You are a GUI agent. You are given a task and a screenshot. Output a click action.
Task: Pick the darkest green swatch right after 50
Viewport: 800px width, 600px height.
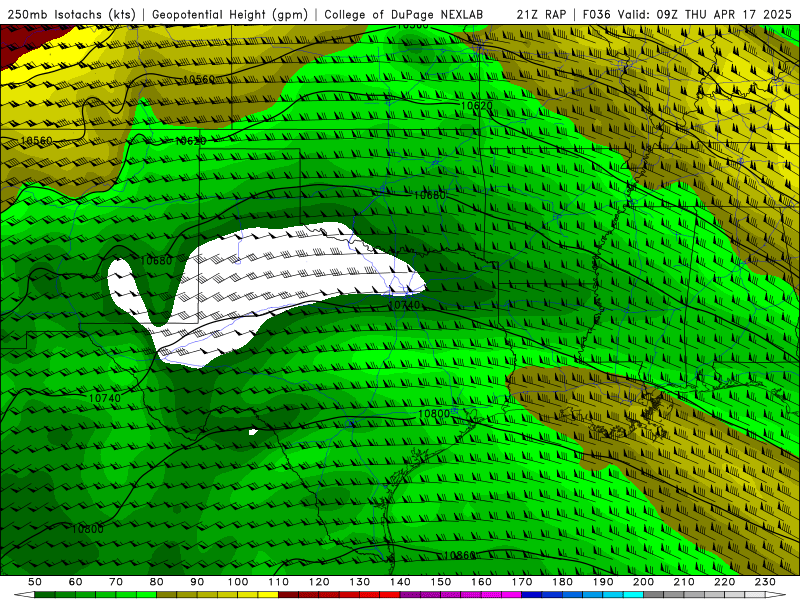pos(45,594)
